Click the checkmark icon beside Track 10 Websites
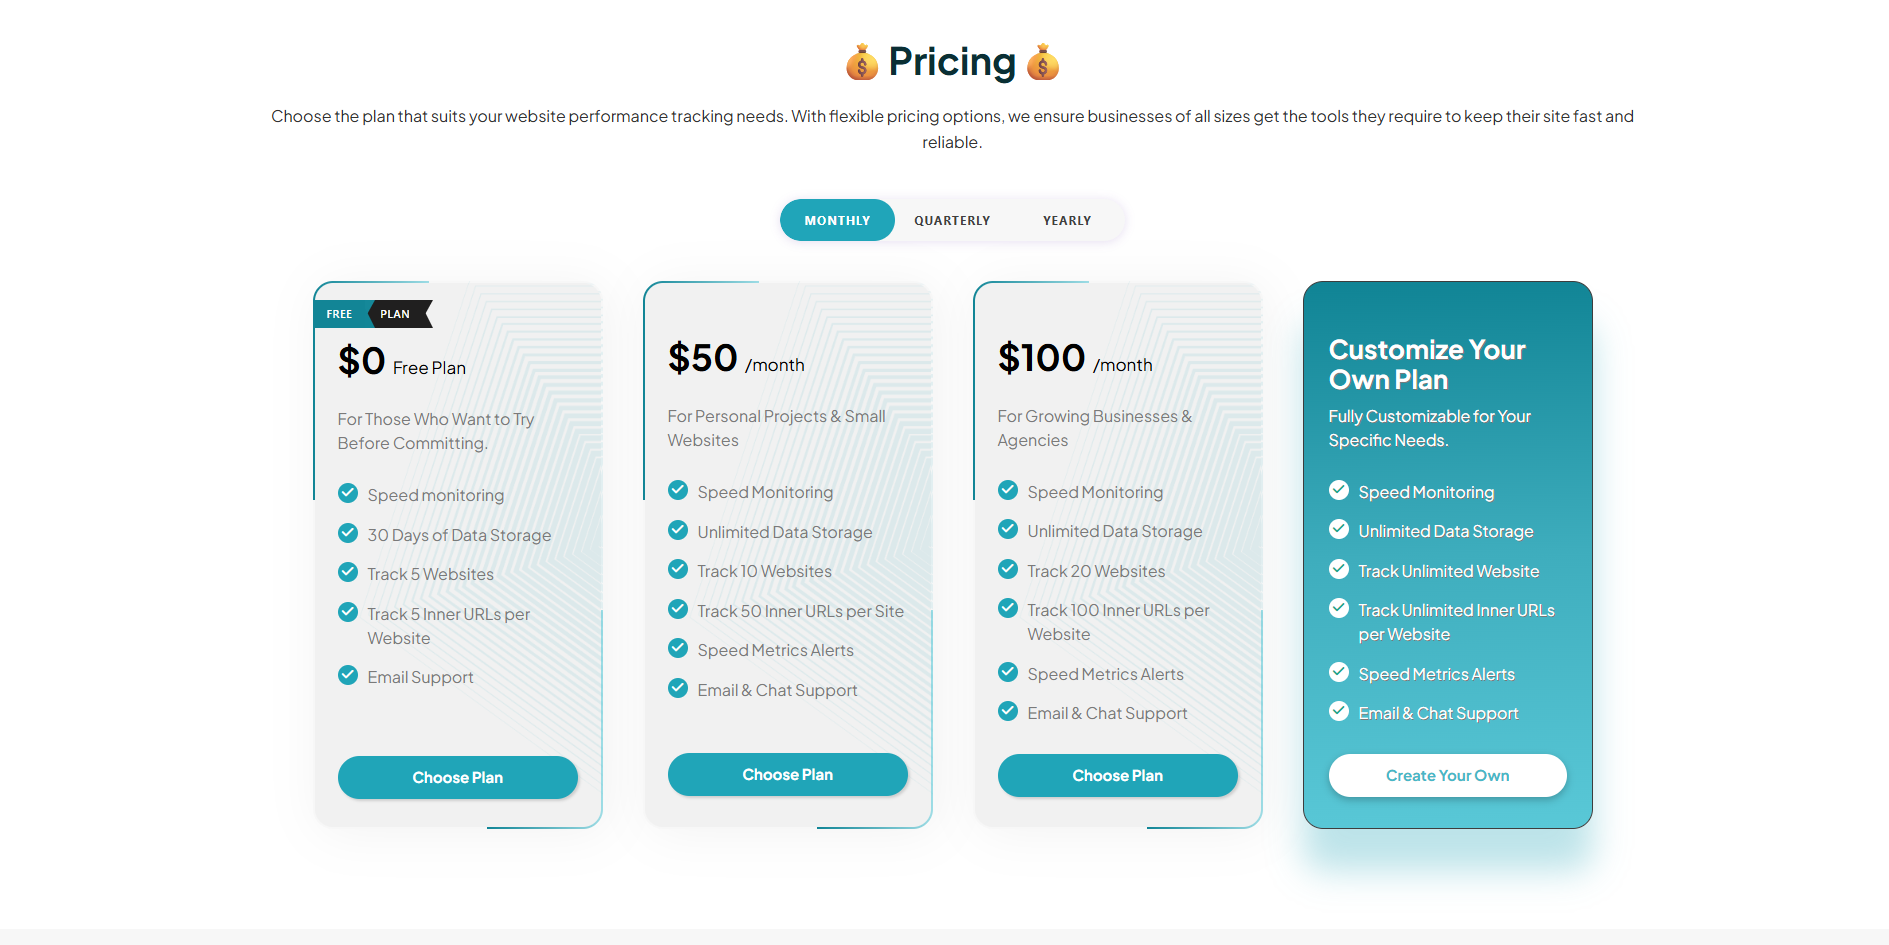 (x=678, y=570)
